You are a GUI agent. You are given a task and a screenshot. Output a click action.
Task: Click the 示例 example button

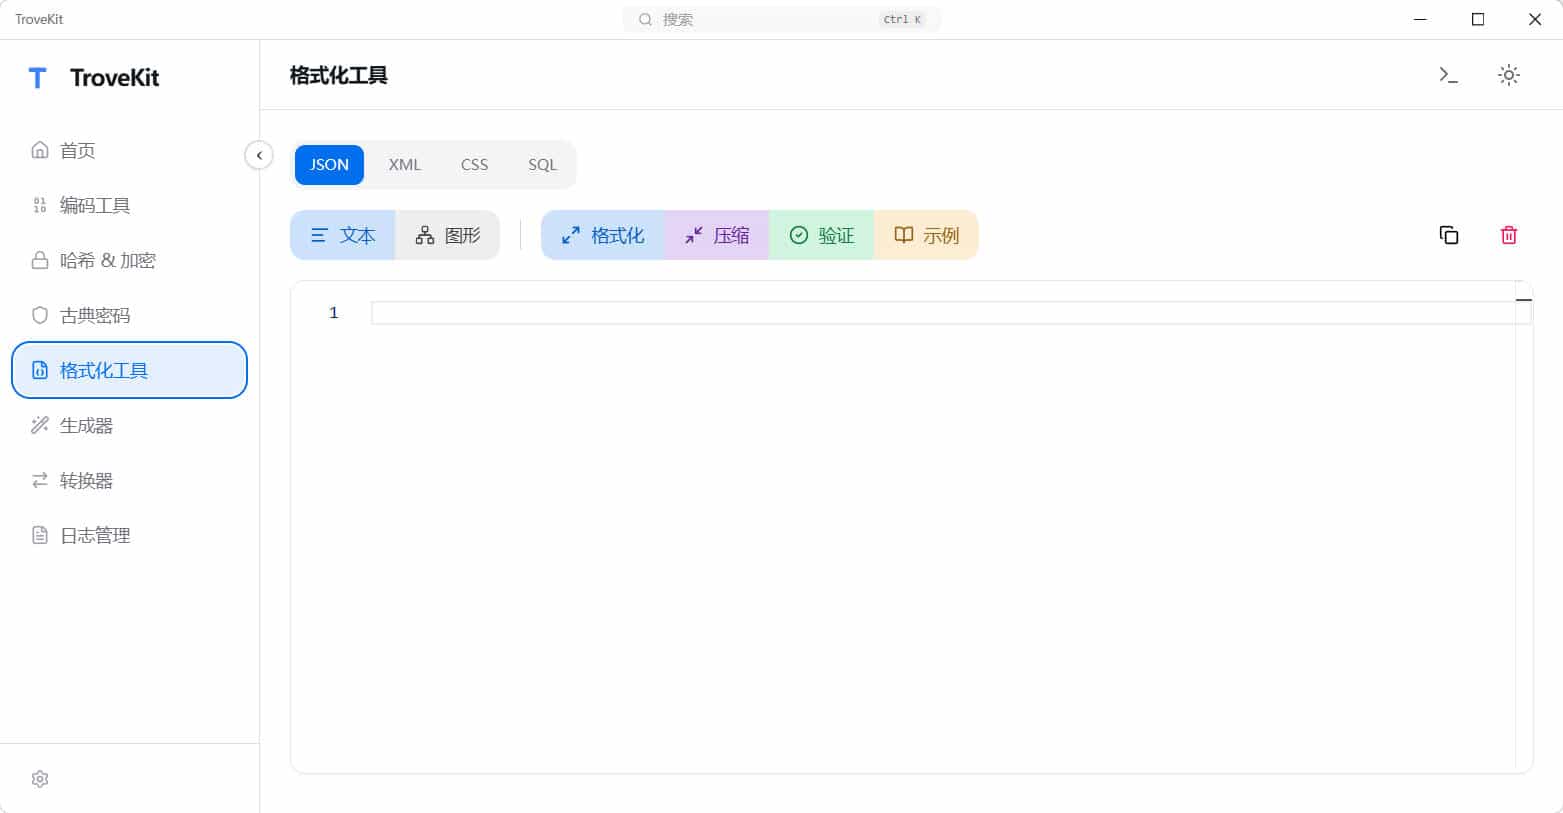925,234
